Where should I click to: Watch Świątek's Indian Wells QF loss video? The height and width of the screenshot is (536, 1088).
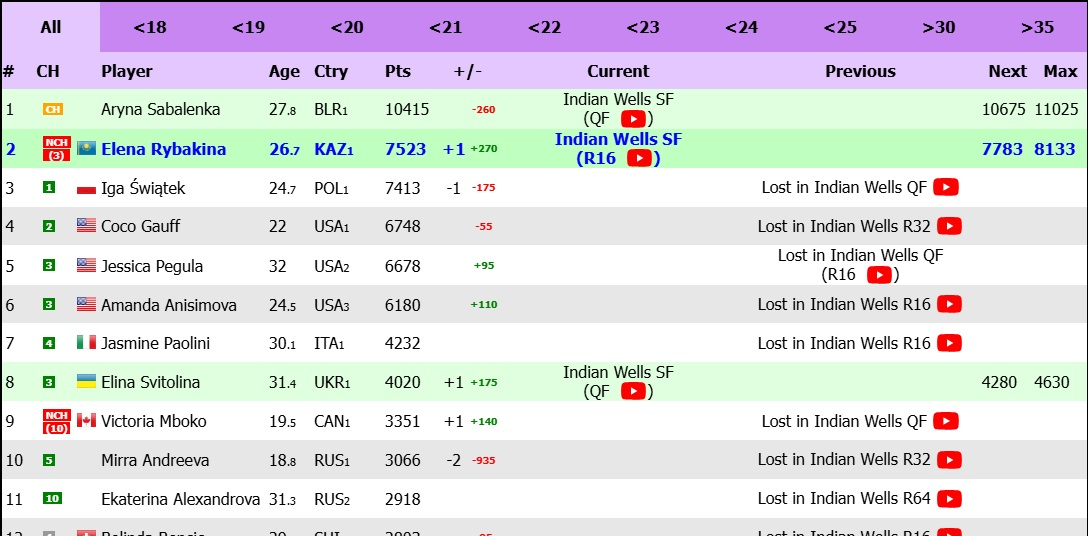(946, 187)
